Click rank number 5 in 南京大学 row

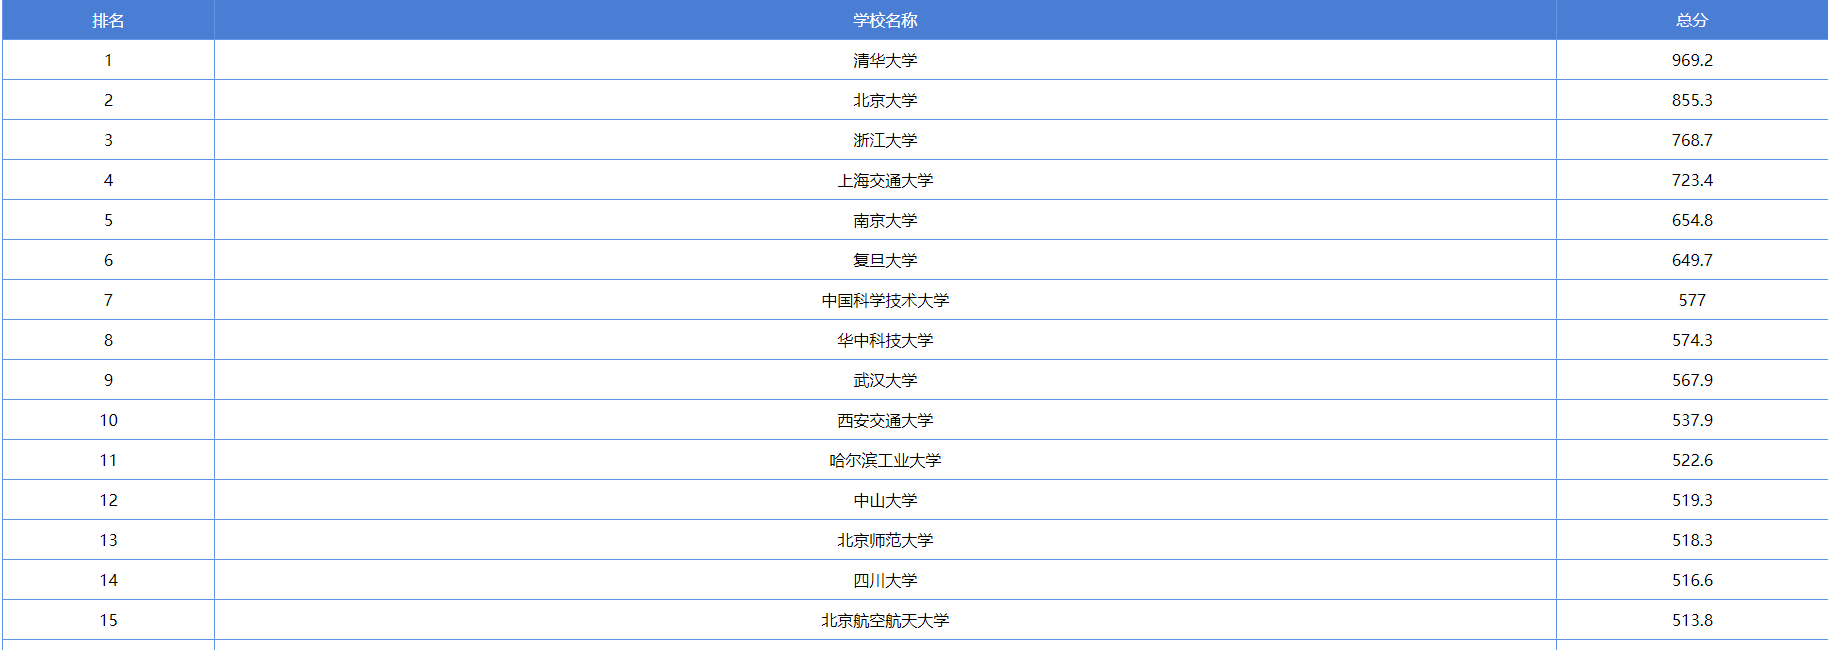[x=108, y=220]
